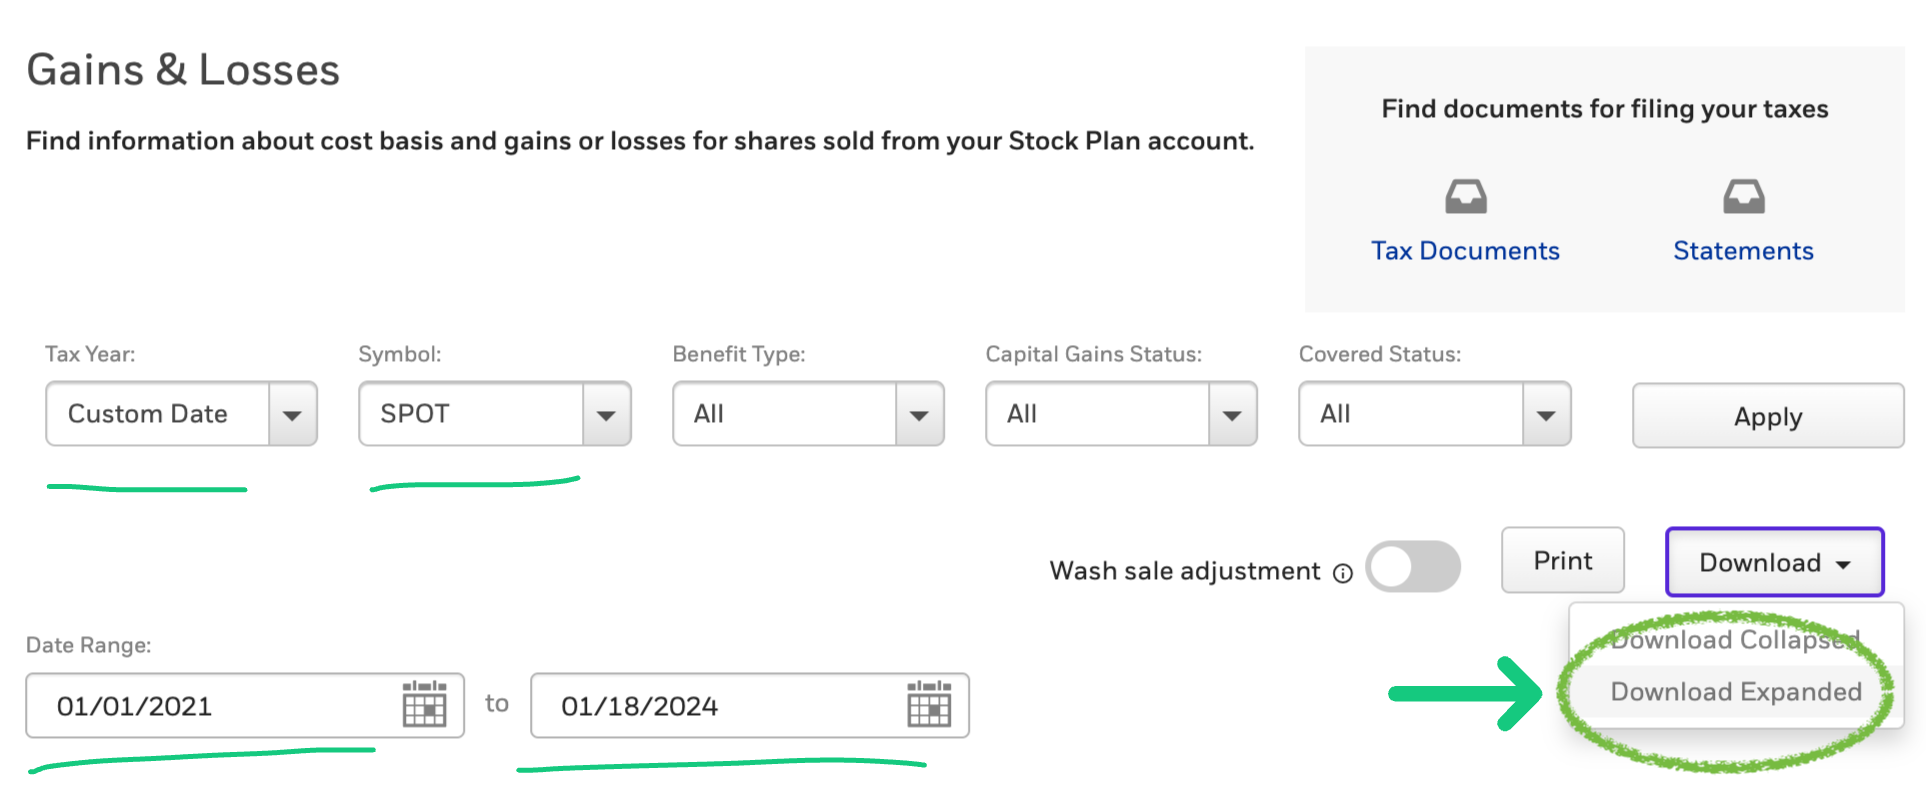Follow the Tax Documents link
This screenshot has height=807, width=1926.
click(x=1465, y=250)
